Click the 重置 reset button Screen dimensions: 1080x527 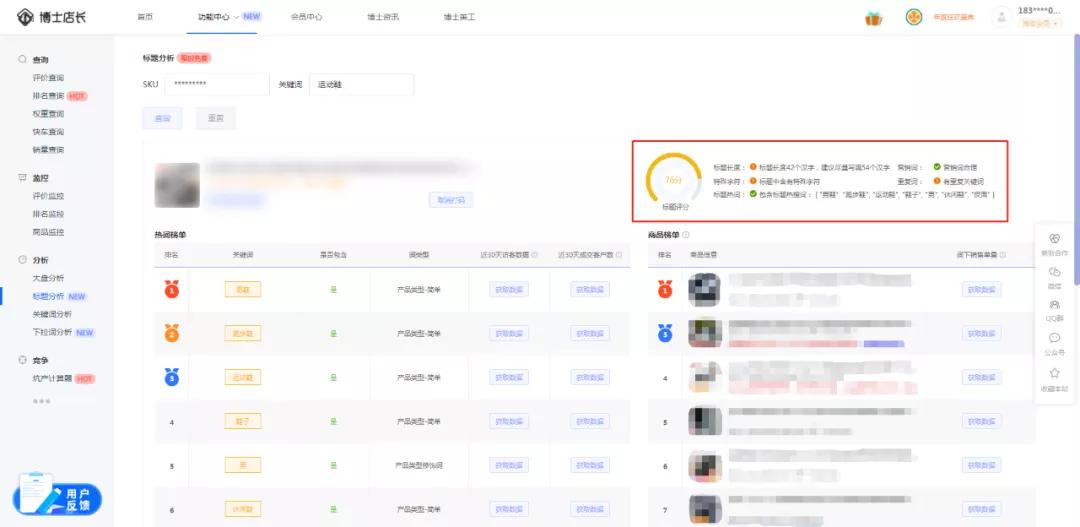(x=216, y=118)
